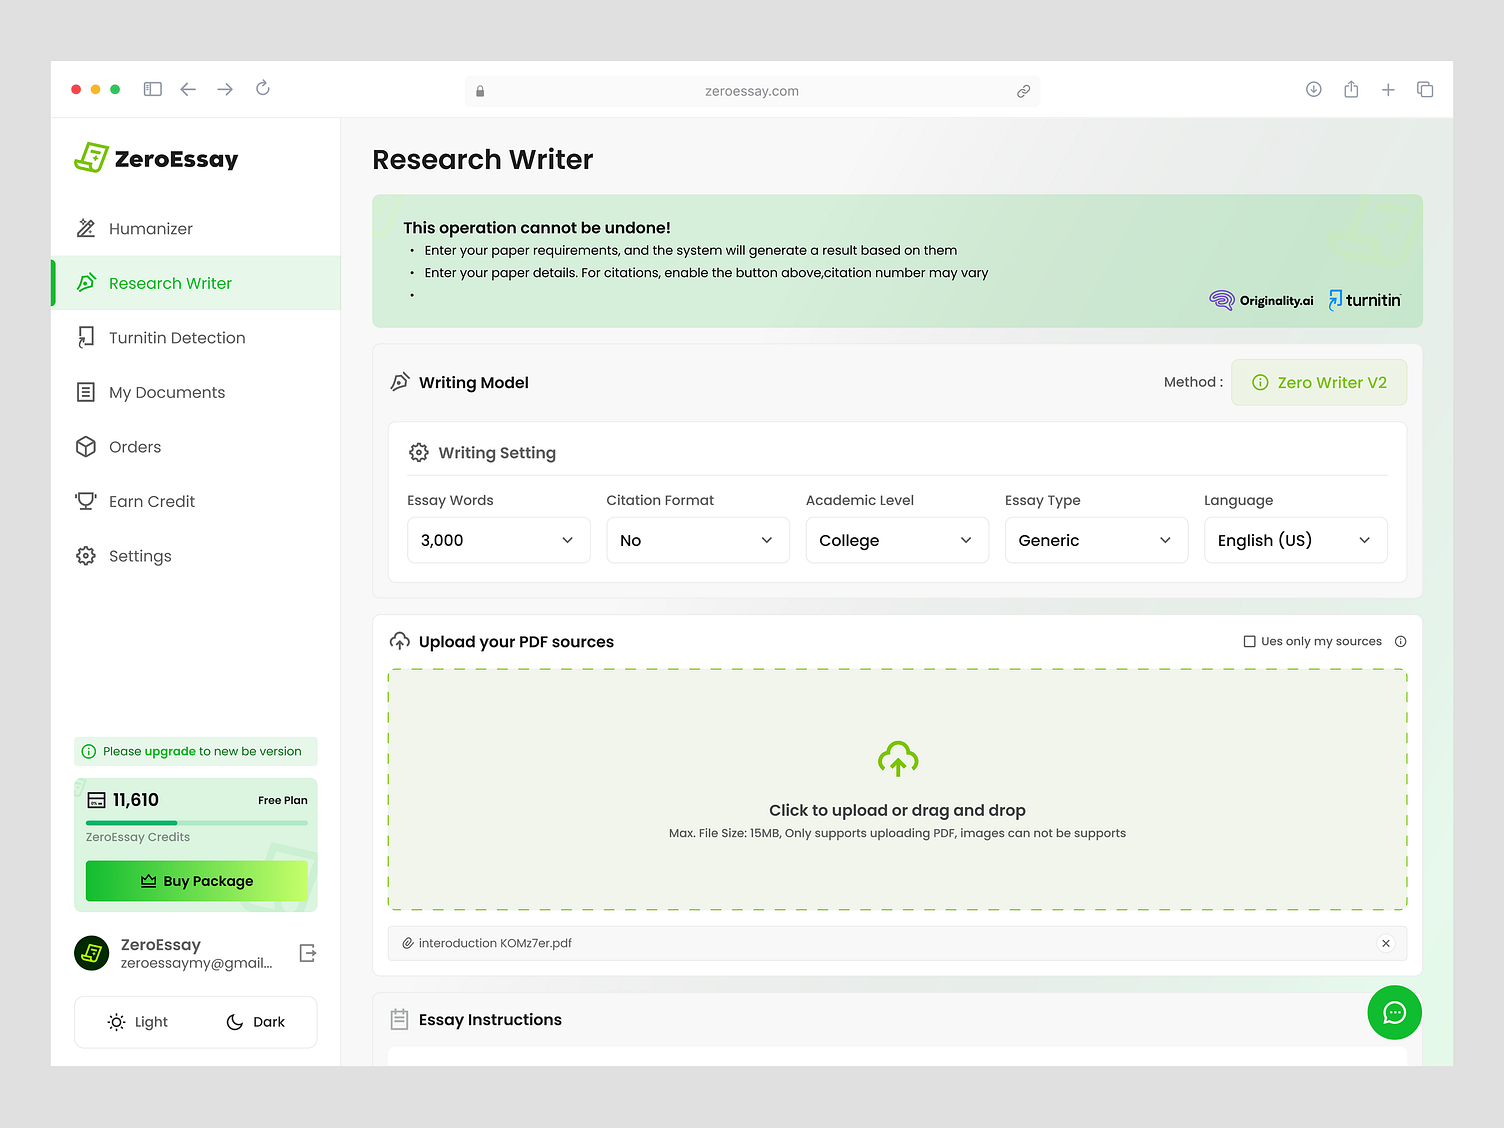Open the chat support bubble icon

tap(1394, 1012)
